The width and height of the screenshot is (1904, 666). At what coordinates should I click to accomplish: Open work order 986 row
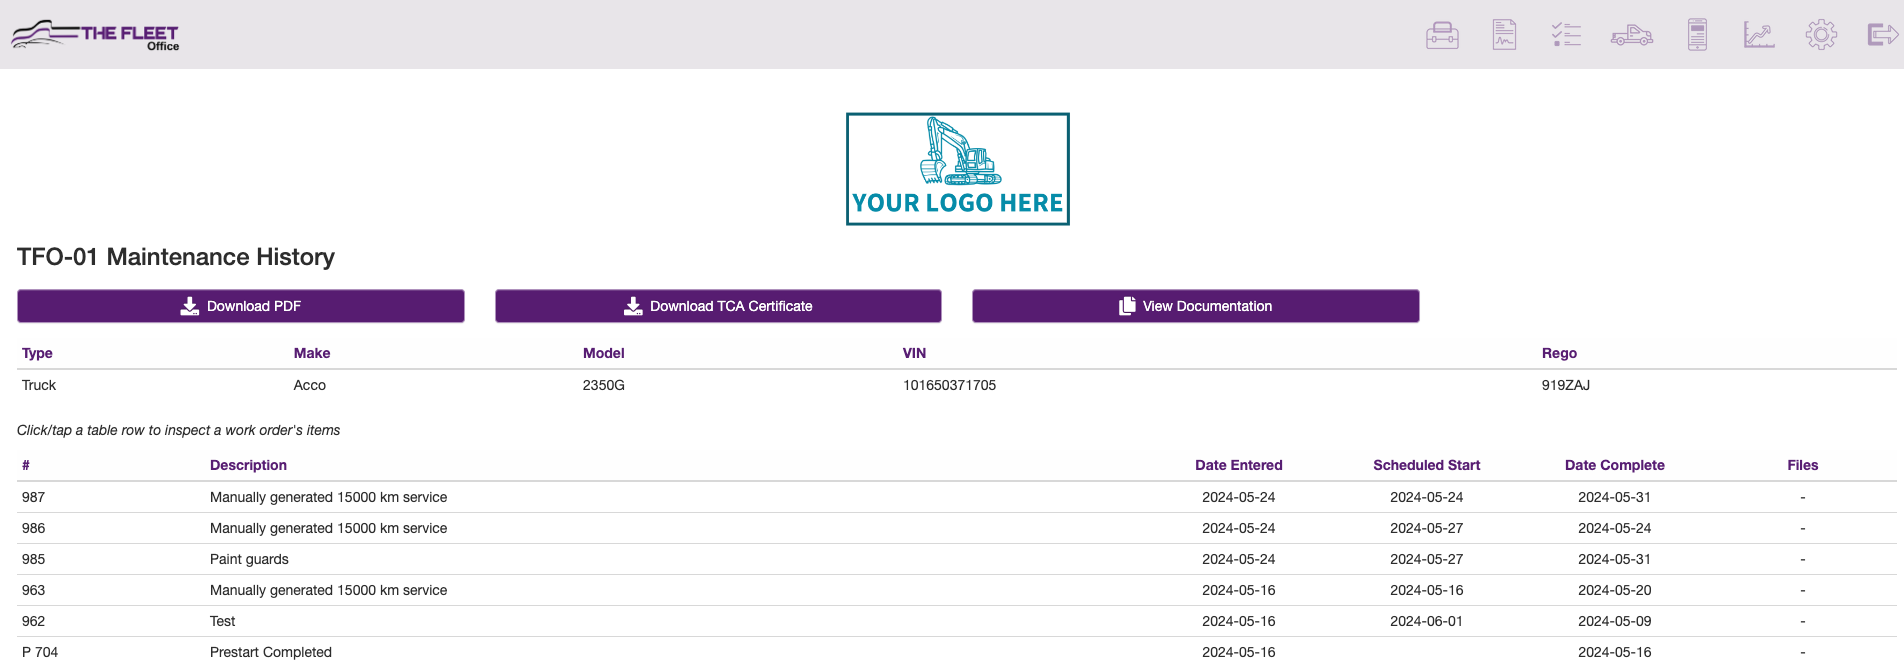[x=957, y=528]
